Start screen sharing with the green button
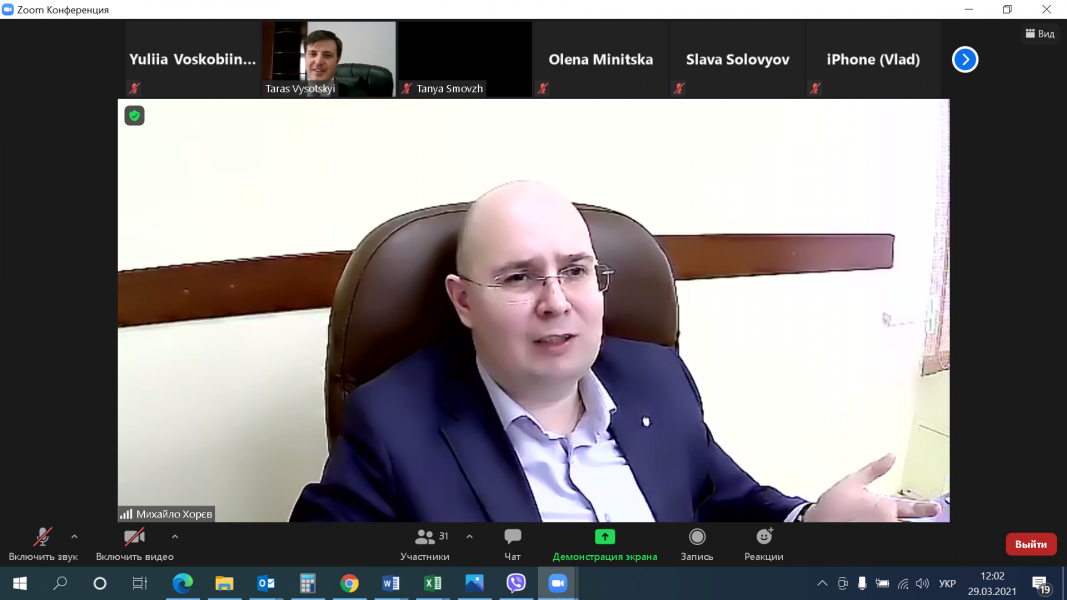The height and width of the screenshot is (600, 1067). pyautogui.click(x=605, y=544)
